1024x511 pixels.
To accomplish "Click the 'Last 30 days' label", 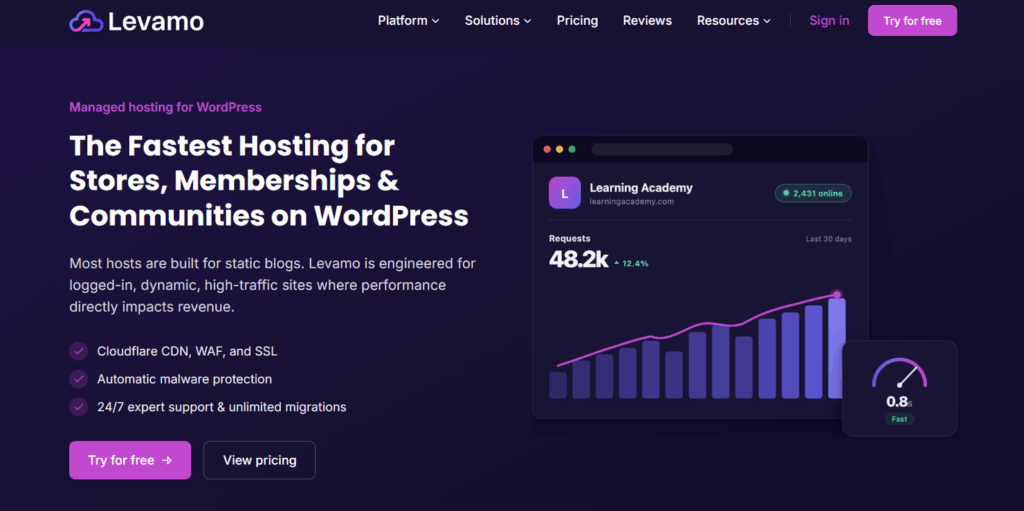I will 828,239.
